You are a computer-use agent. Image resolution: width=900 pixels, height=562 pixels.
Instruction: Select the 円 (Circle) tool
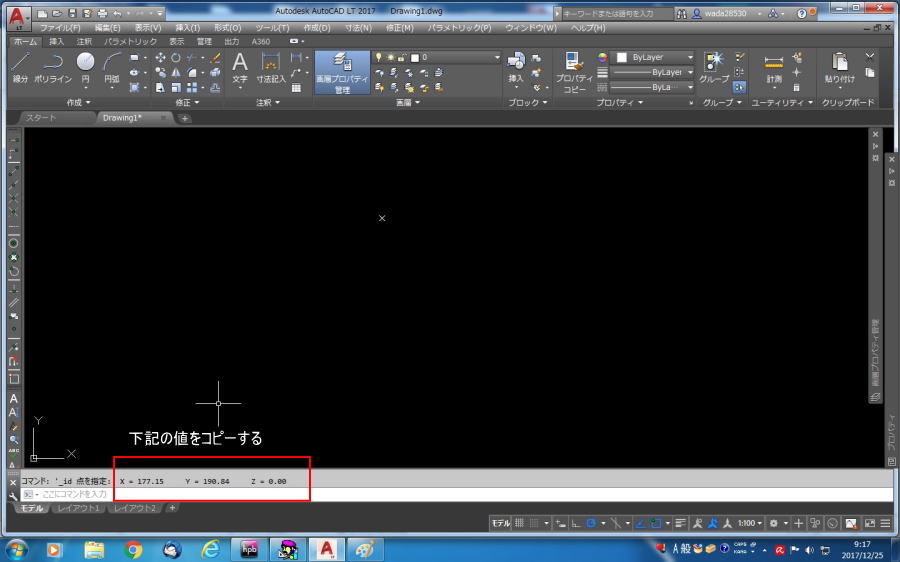pos(86,68)
